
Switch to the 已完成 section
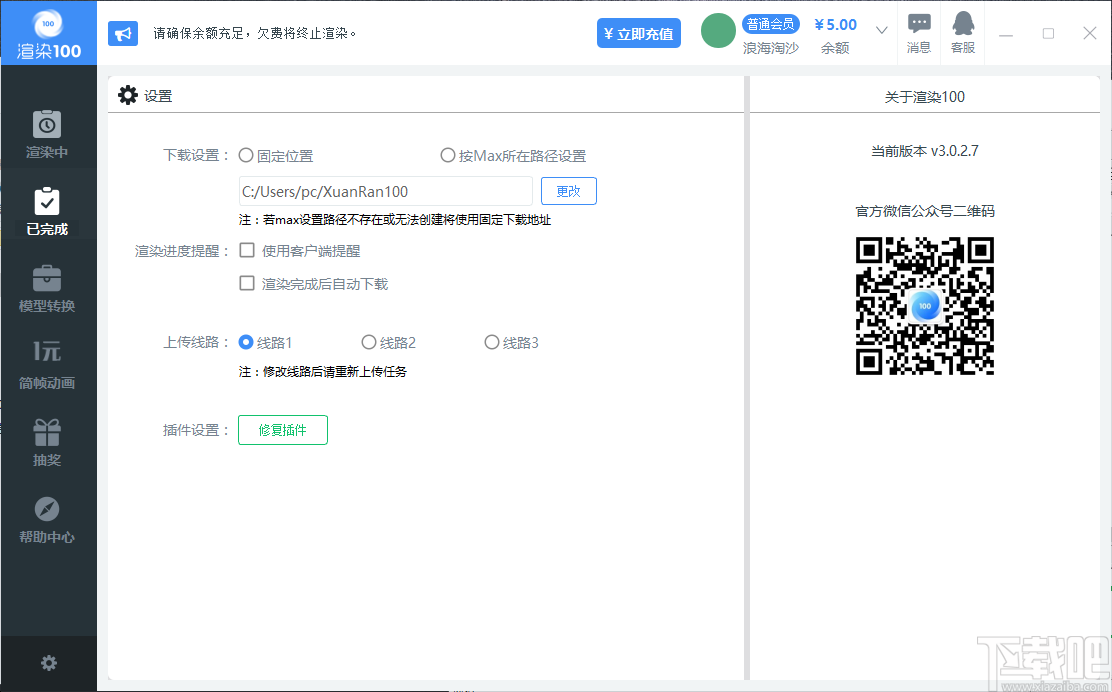[x=47, y=210]
